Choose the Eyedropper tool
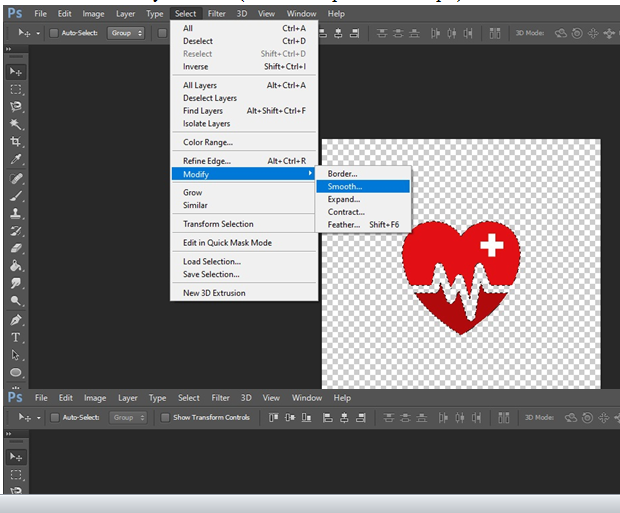The height and width of the screenshot is (513, 620). [16, 160]
